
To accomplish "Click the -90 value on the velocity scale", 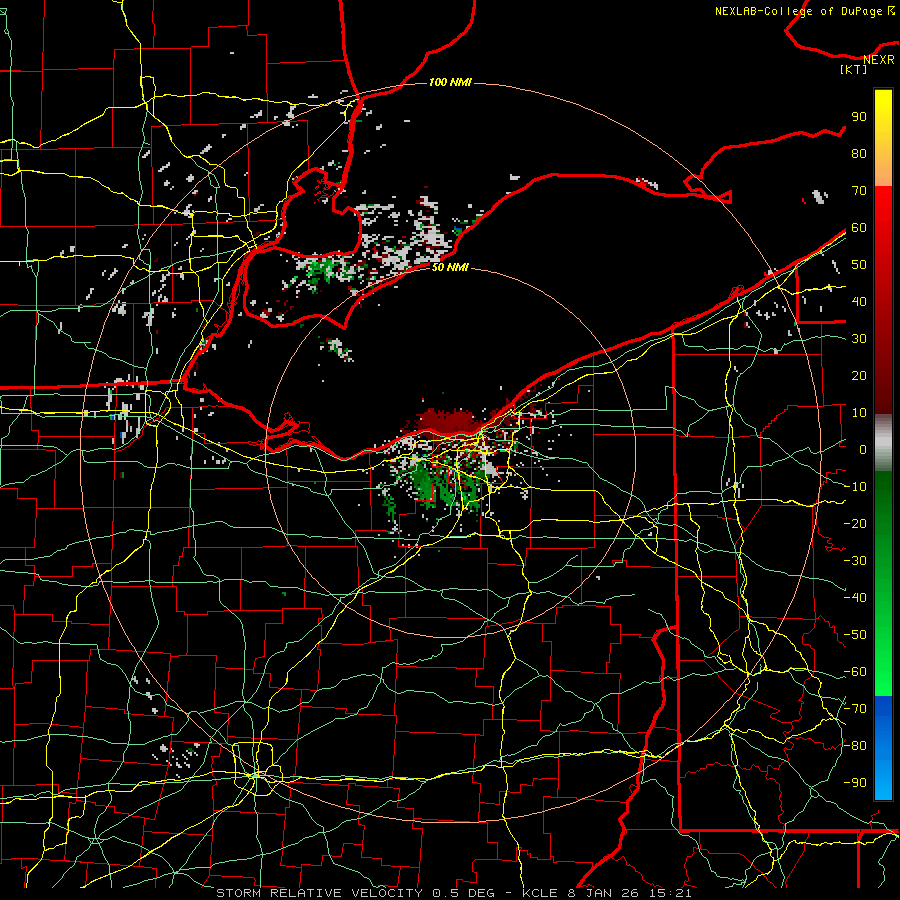I will (x=855, y=783).
